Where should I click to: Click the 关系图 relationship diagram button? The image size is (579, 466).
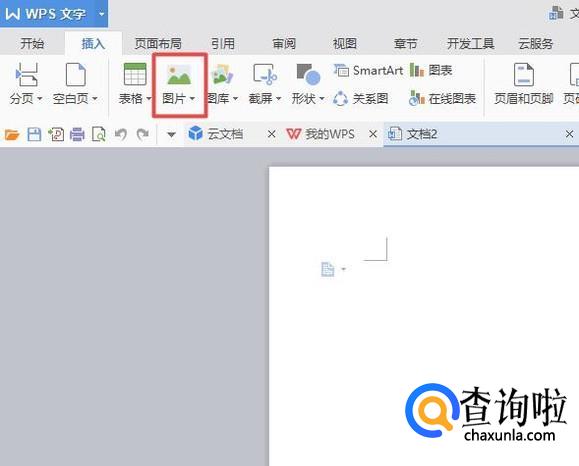pyautogui.click(x=360, y=99)
